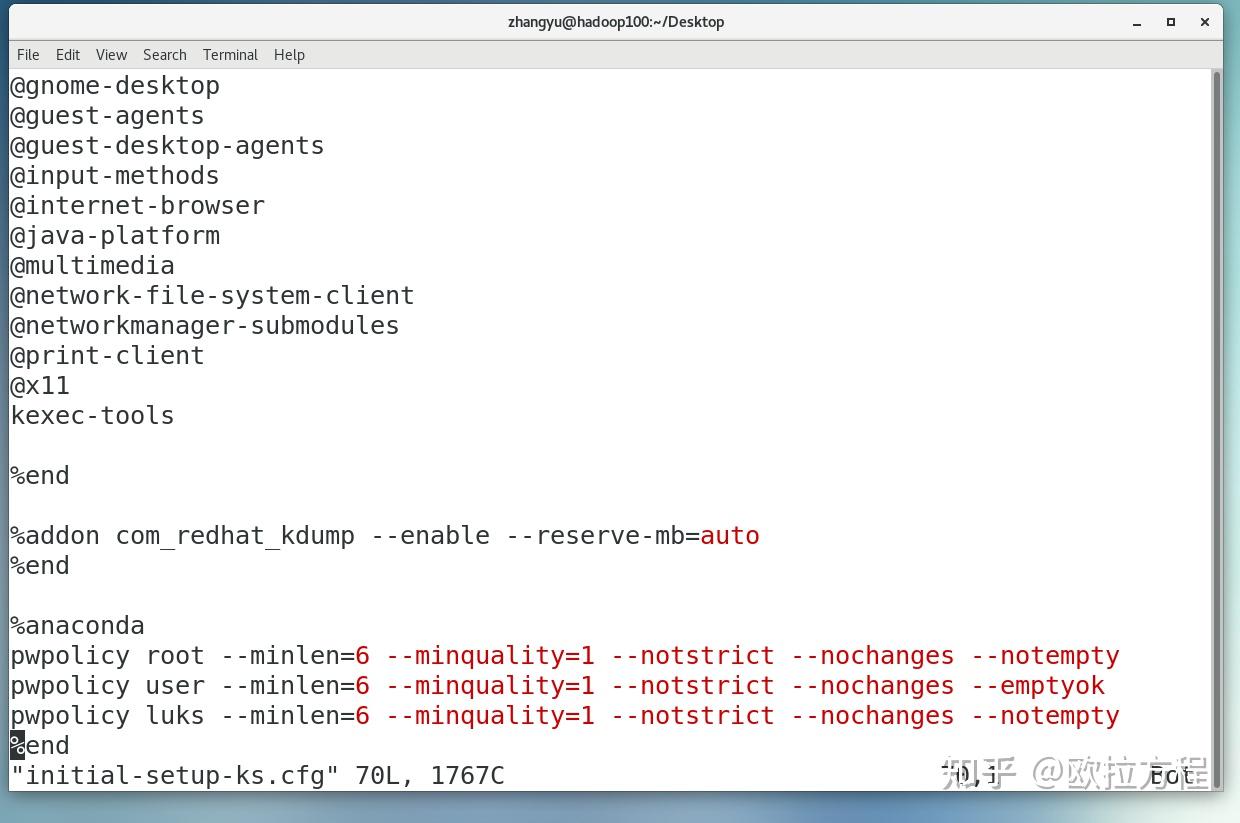
Task: Click the @x11 line
Action: coord(40,386)
